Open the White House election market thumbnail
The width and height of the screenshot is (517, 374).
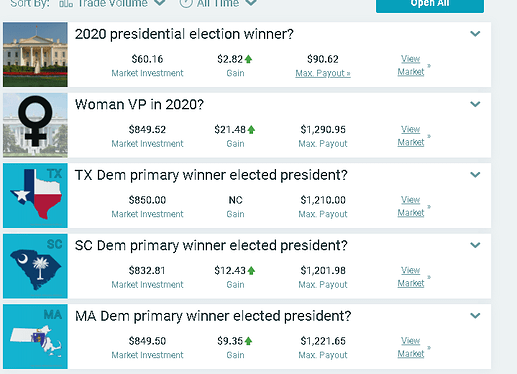[x=35, y=54]
